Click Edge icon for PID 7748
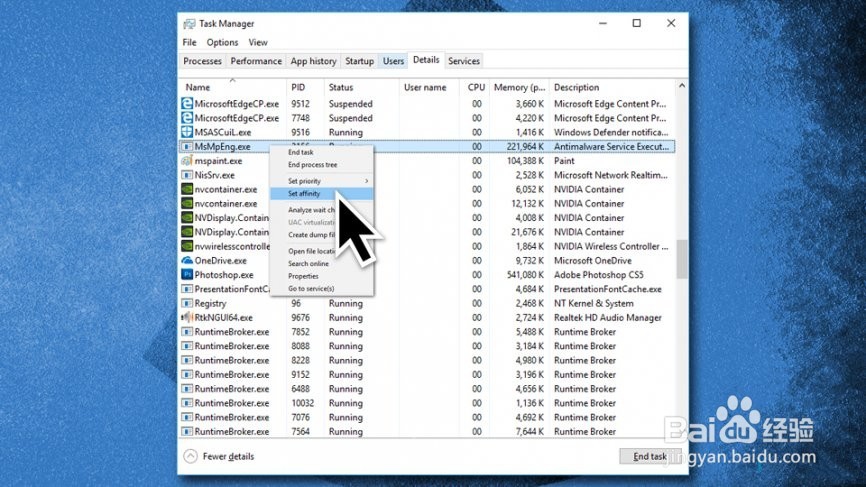Screen dimensions: 866x487 tap(187, 118)
